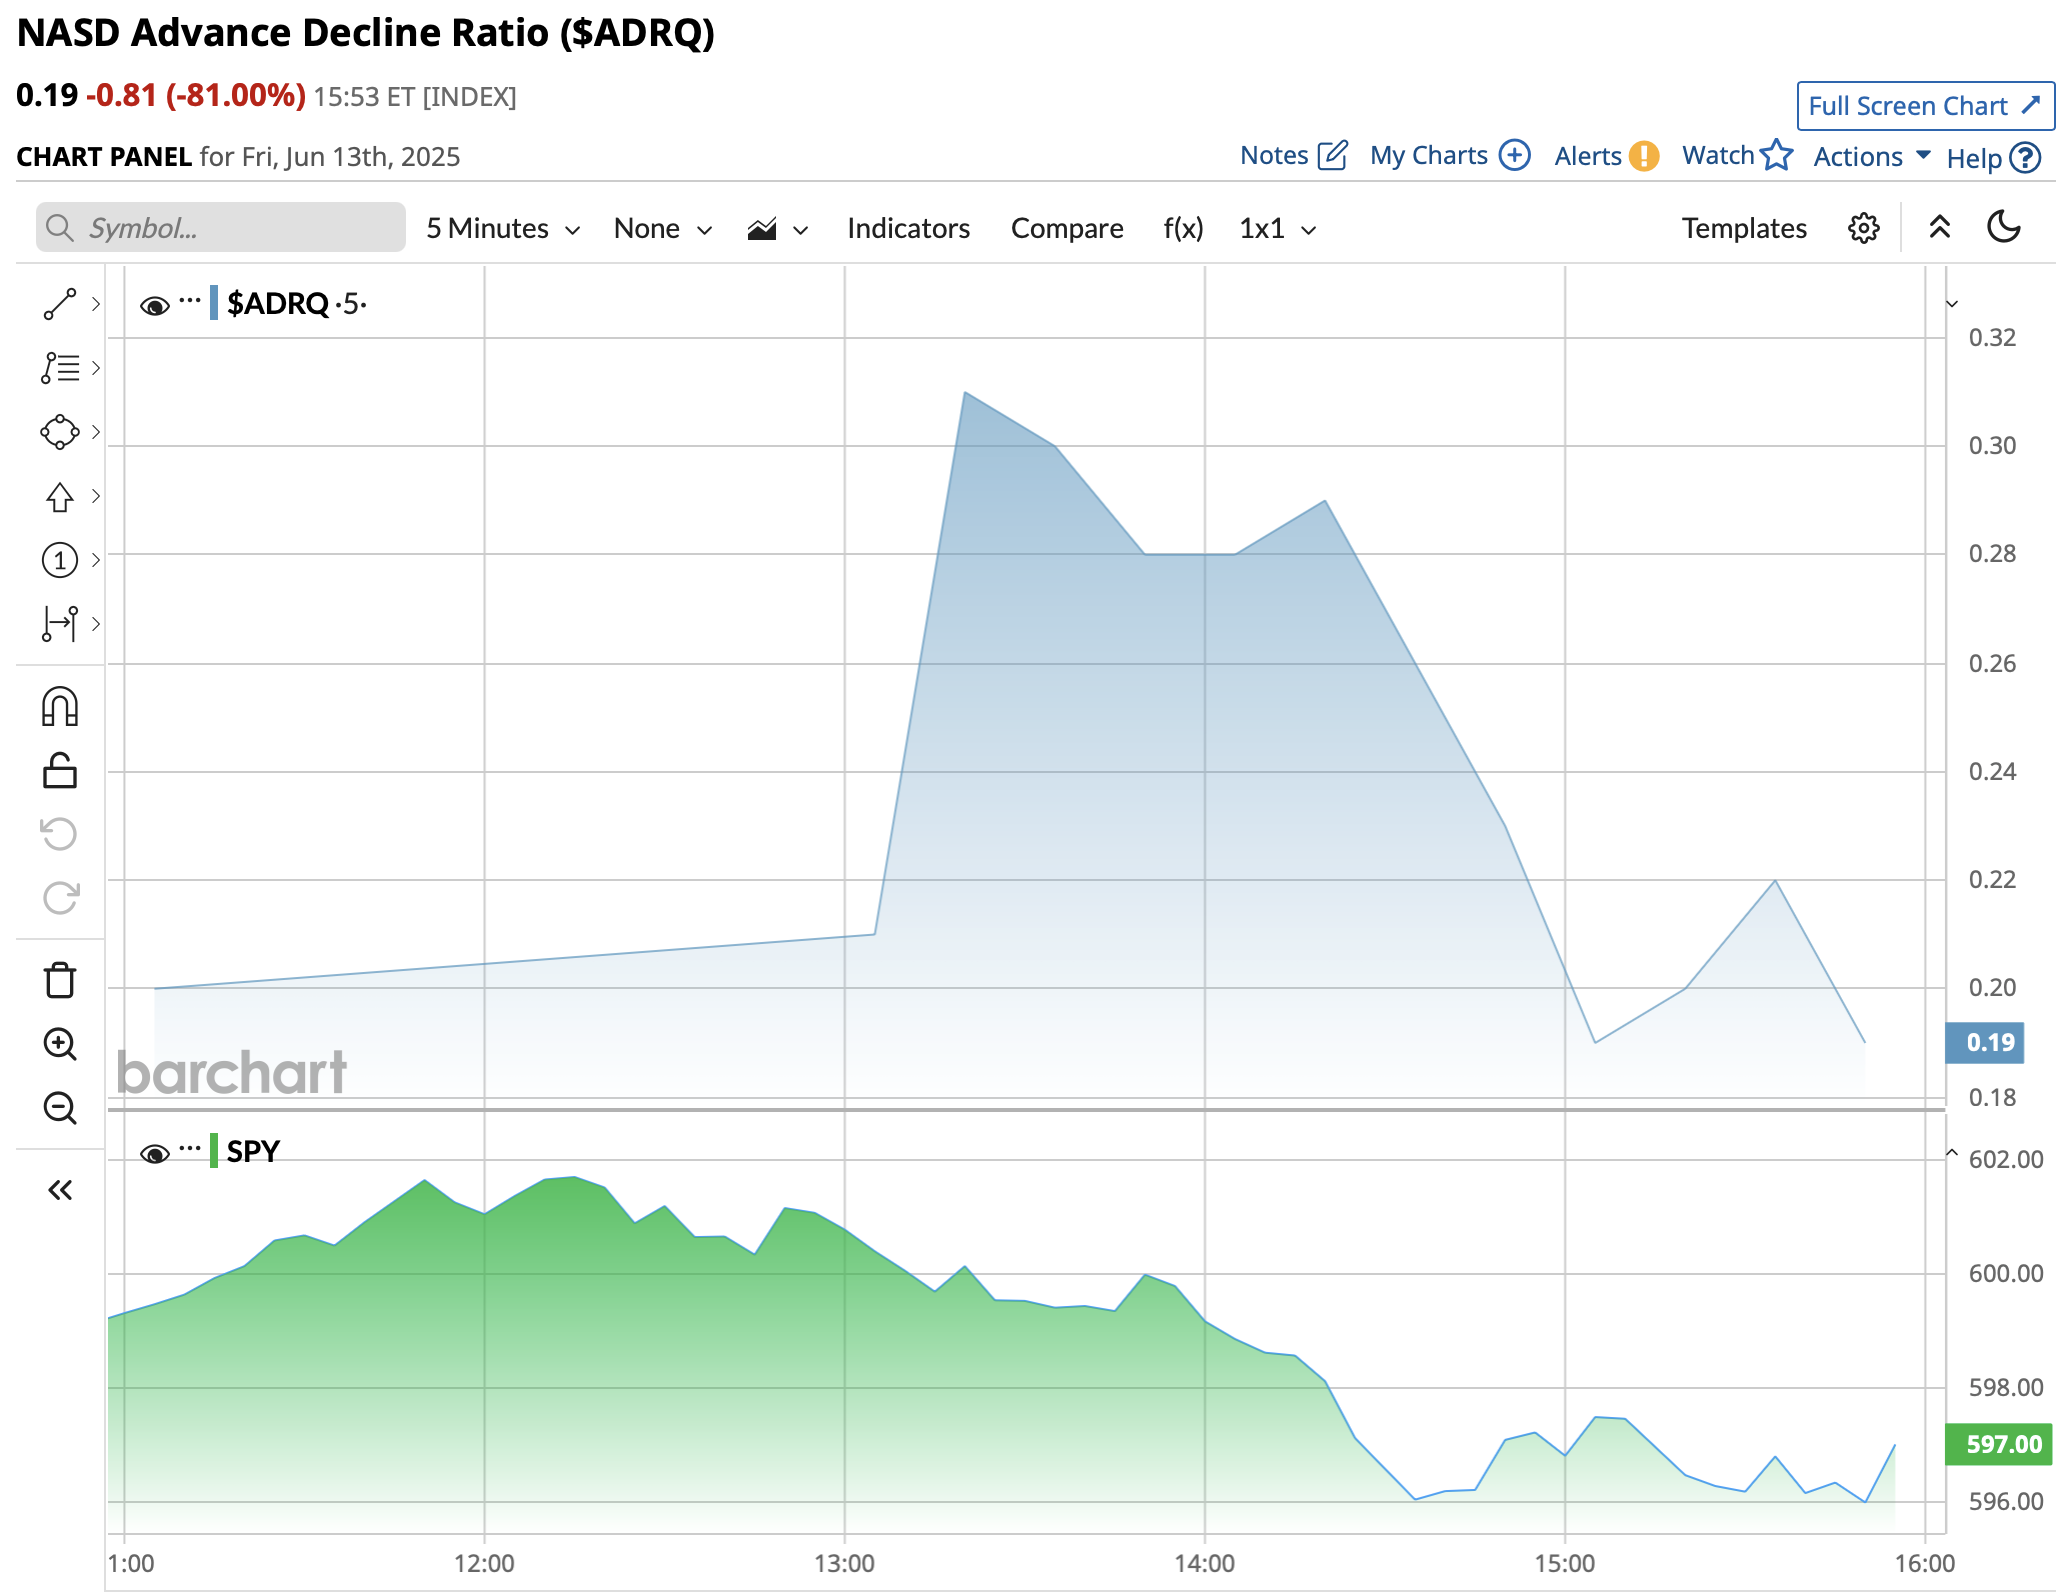Screen dimensions: 2056x1592
Task: Click the trash delete drawings icon
Action: pyautogui.click(x=59, y=980)
